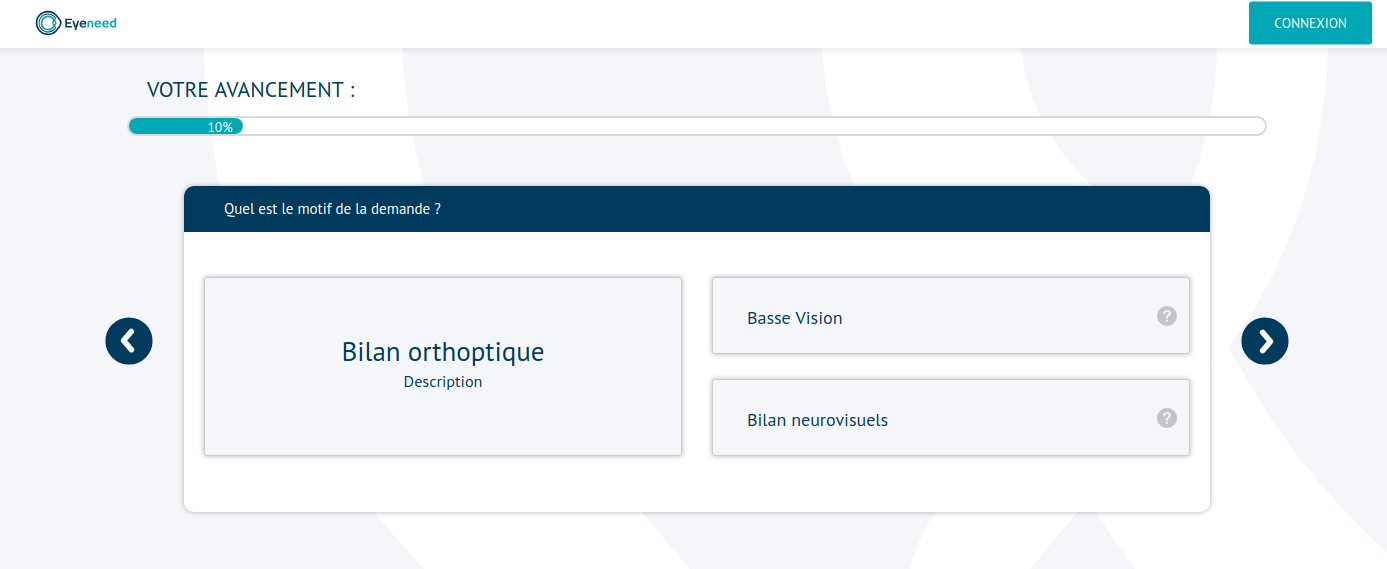
Task: Click the 'Basse Vision' label text
Action: (795, 318)
